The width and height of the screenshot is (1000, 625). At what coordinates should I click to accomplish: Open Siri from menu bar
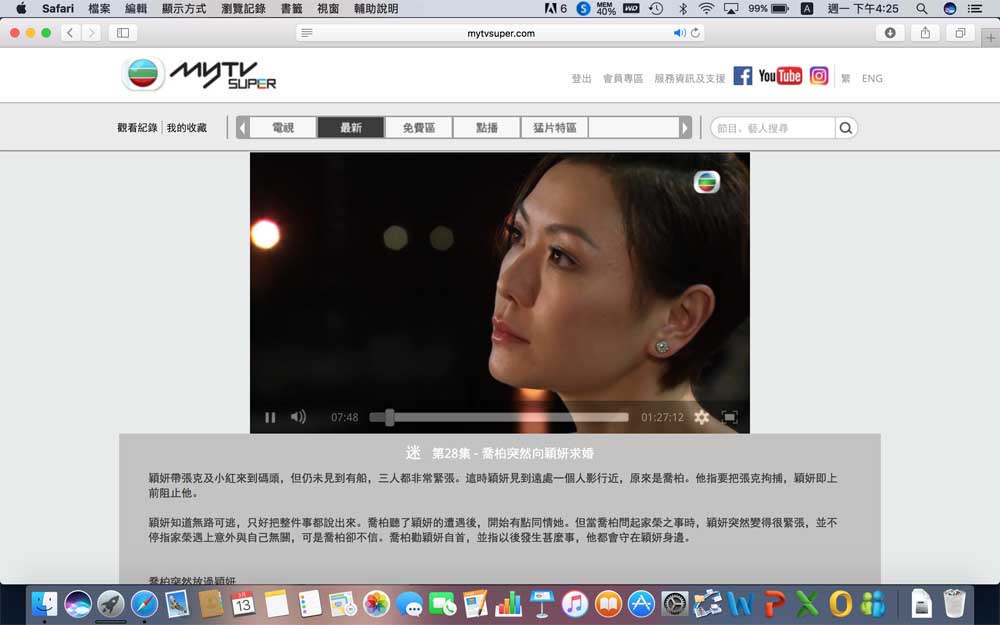(x=950, y=8)
